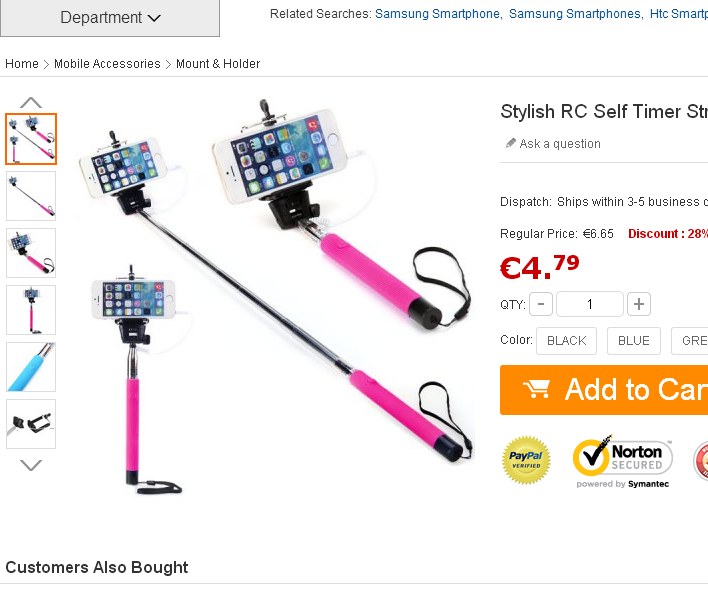Open the Department dropdown menu
This screenshot has width=708, height=610.
(x=110, y=18)
